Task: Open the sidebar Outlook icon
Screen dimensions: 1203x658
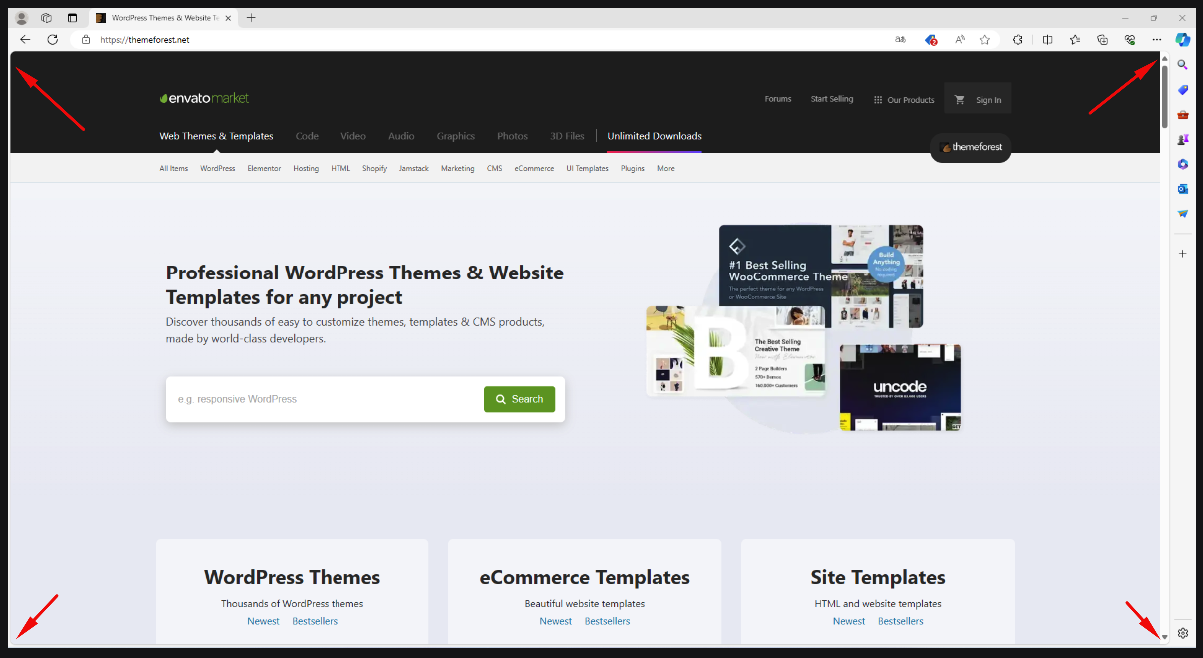Action: pyautogui.click(x=1183, y=189)
